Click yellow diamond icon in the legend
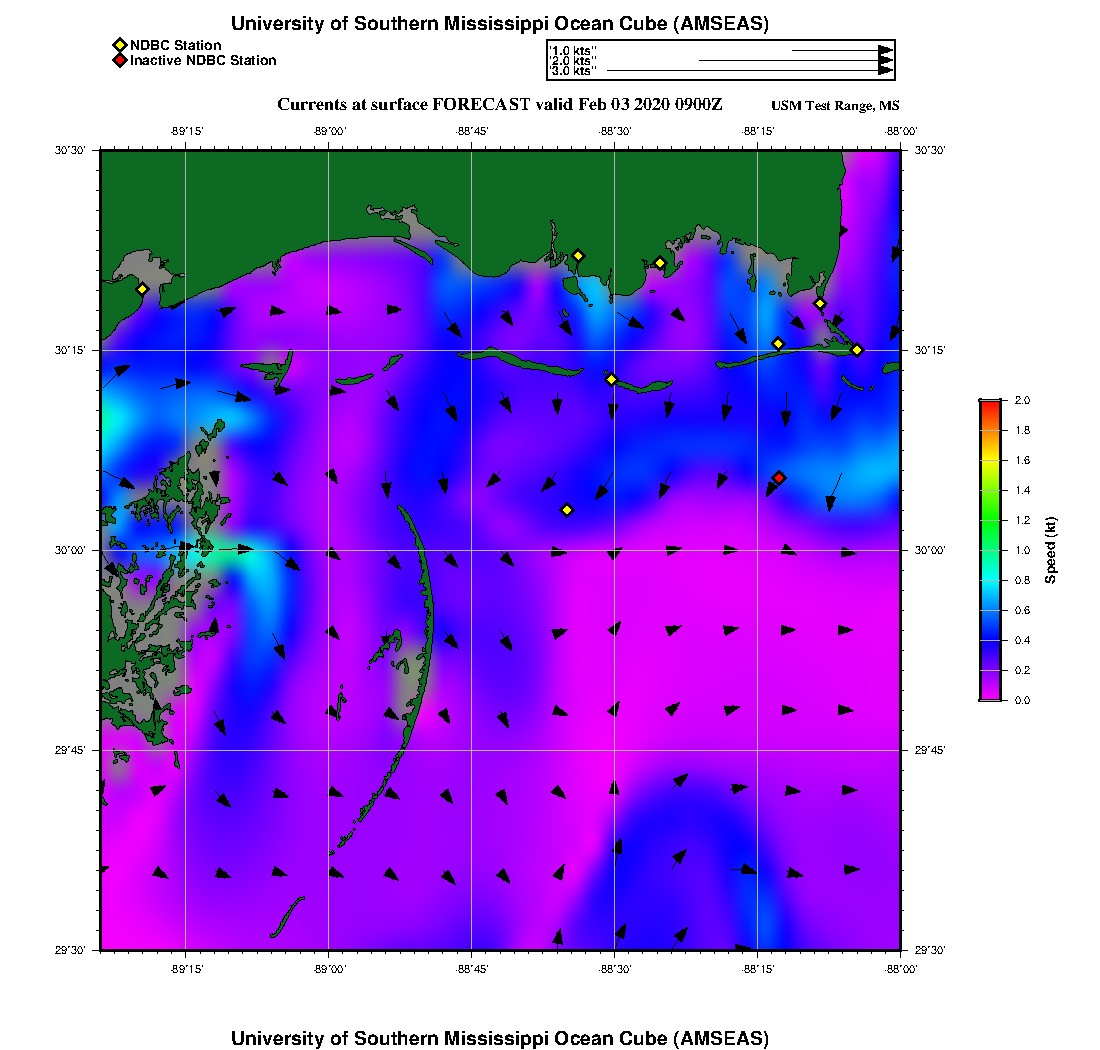 [119, 45]
